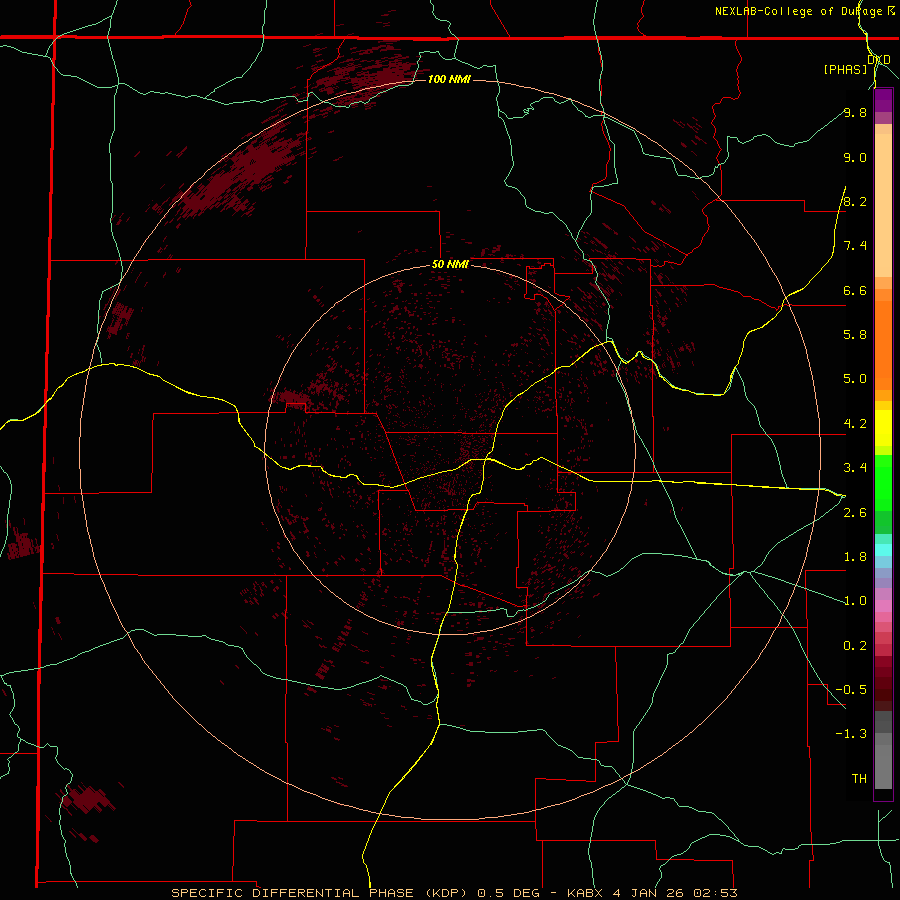Click the 100 NMI range ring label
This screenshot has width=900, height=900.
[x=449, y=79]
